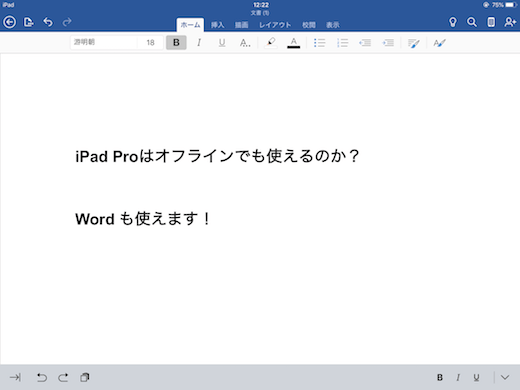Tap the battery indicator in status bar

pos(511,5)
